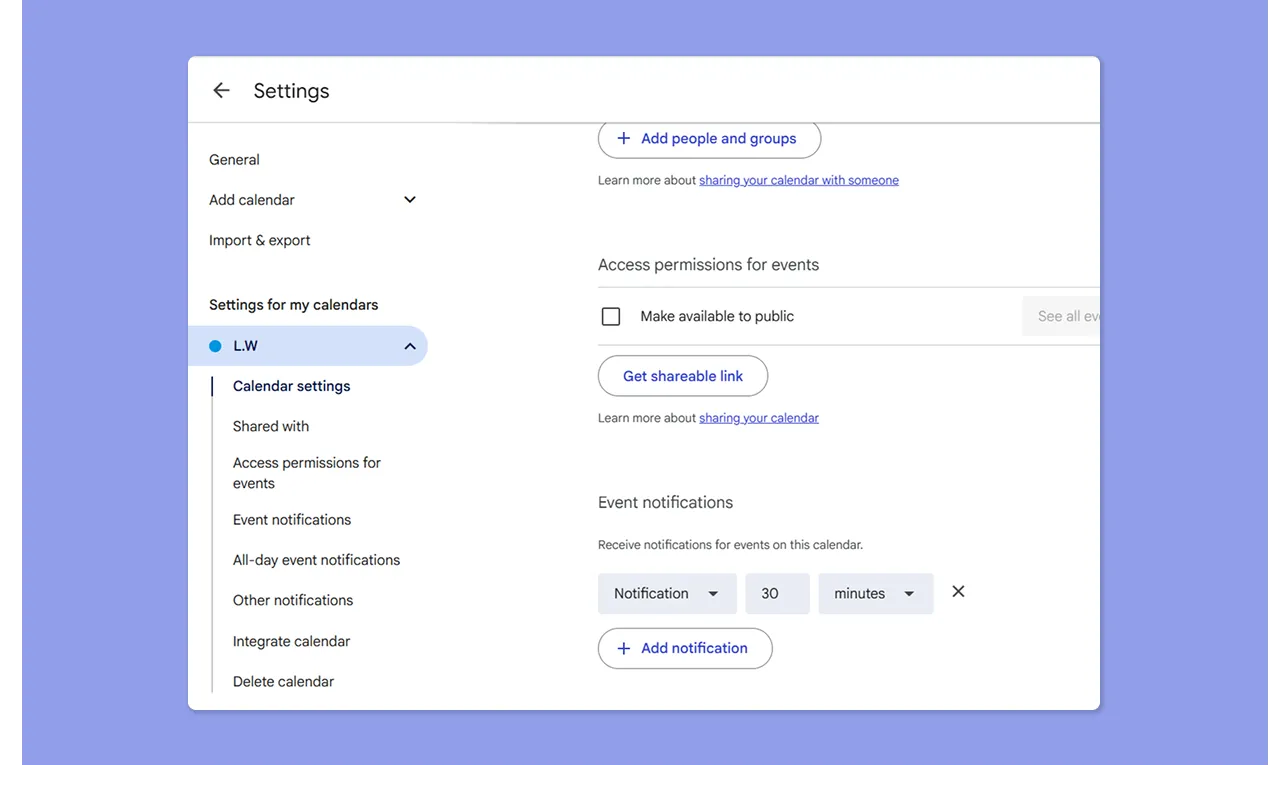
Task: Click the back arrow to exit Settings
Action: [x=221, y=89]
